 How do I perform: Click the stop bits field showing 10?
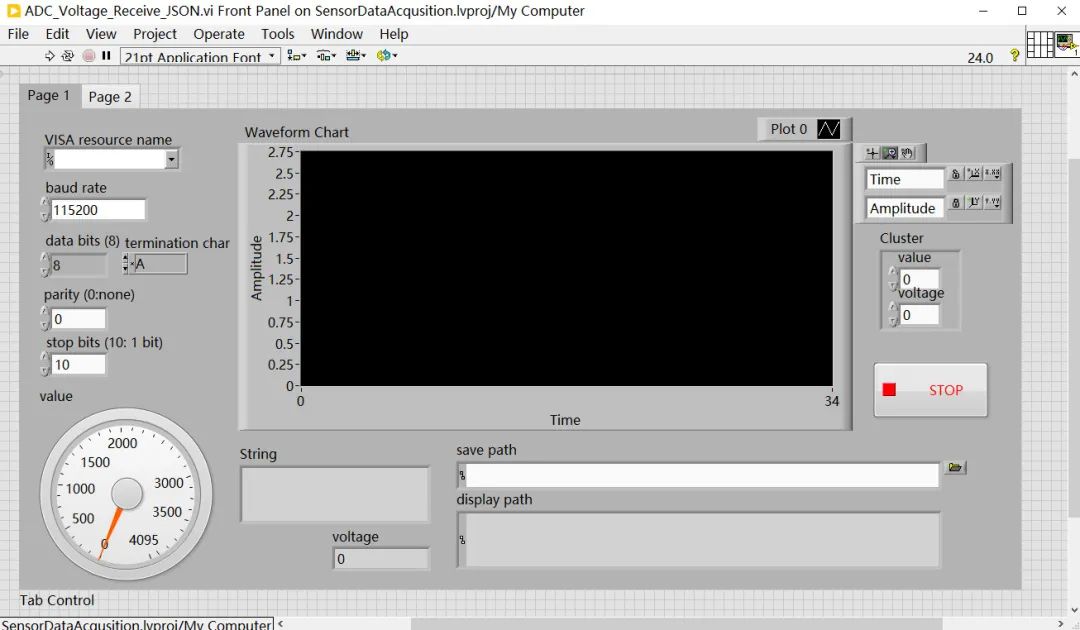[79, 364]
